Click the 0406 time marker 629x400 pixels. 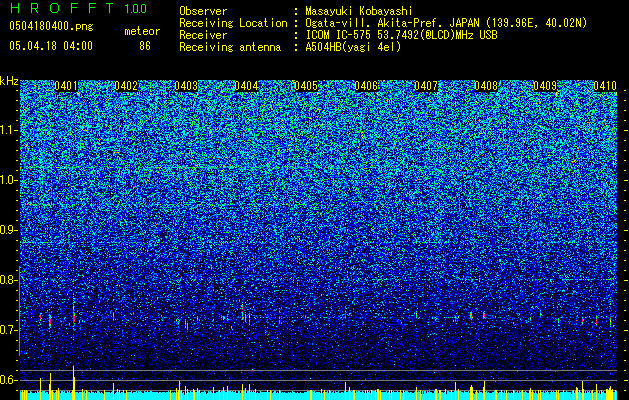pos(366,86)
